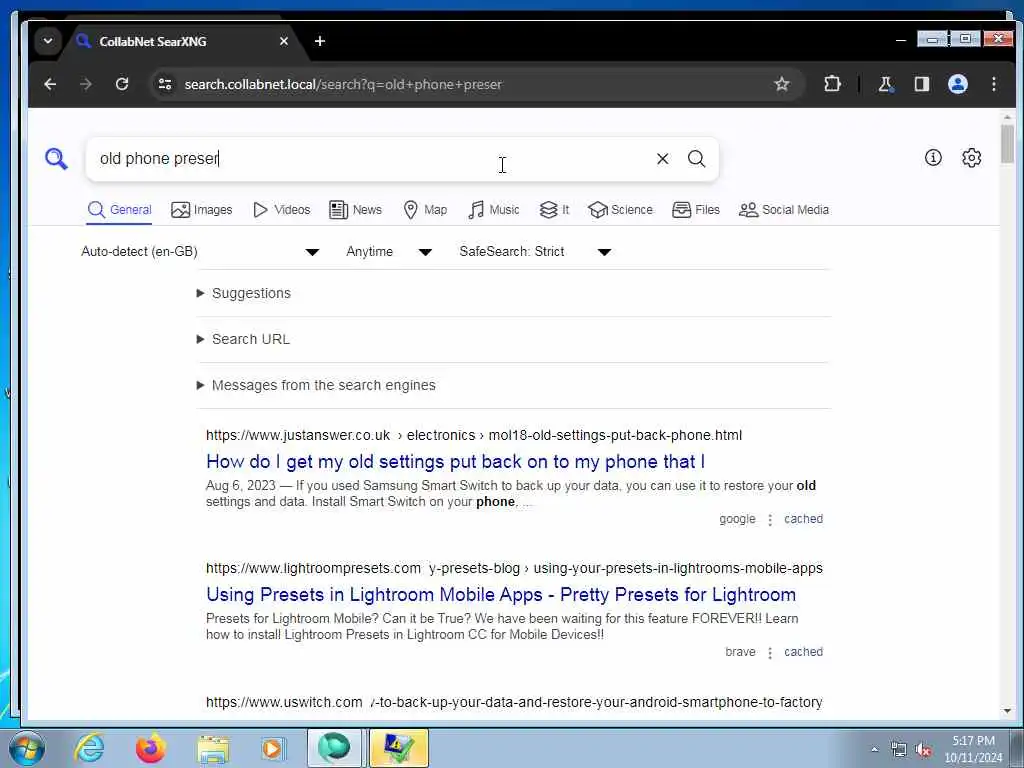Click the network tray icon
Screen dimensions: 1024x768
899,750
